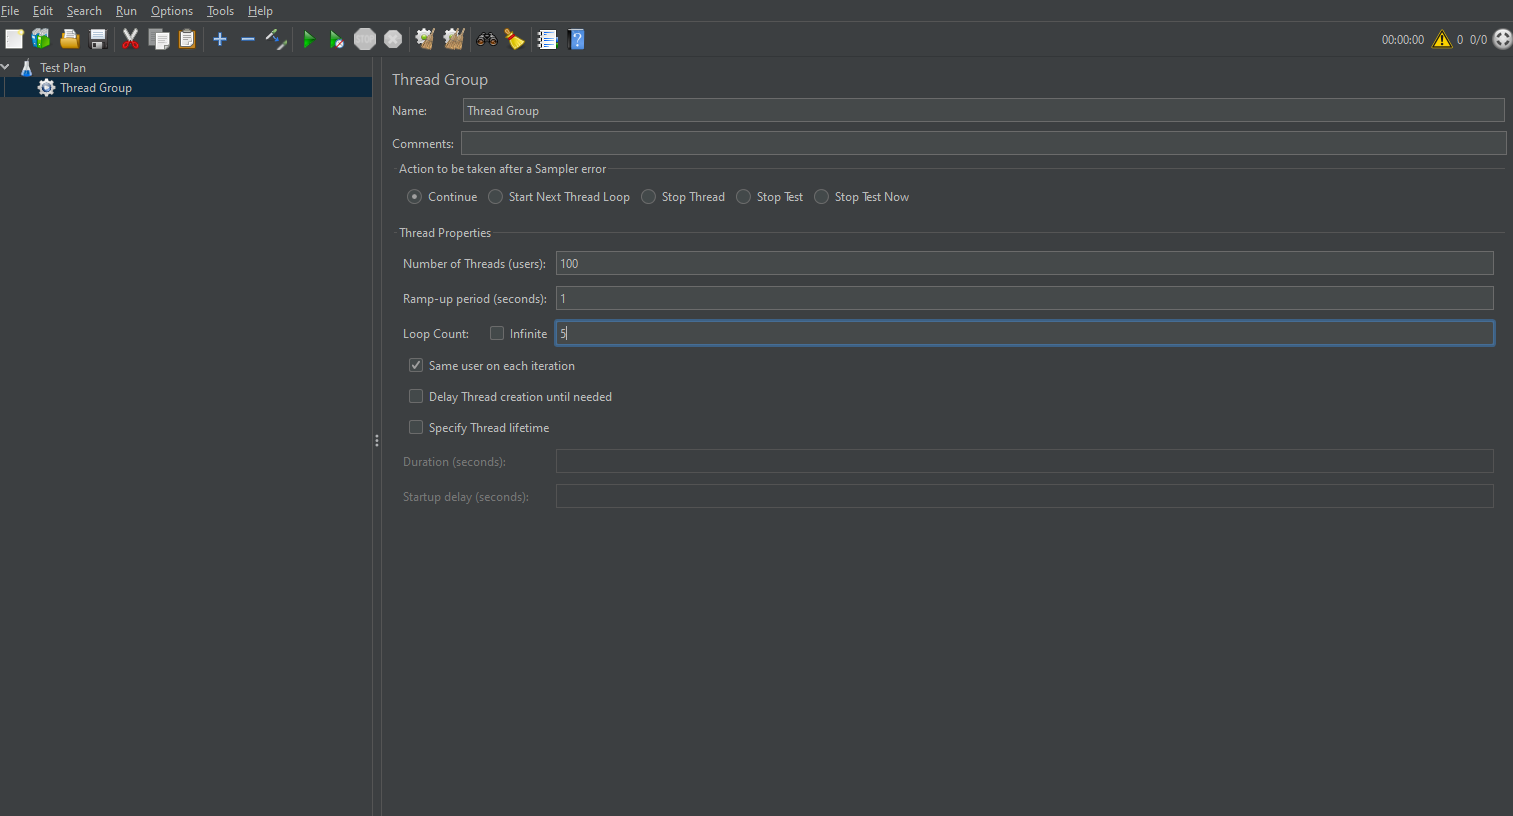
Task: Click Start no pauses icon
Action: click(337, 39)
